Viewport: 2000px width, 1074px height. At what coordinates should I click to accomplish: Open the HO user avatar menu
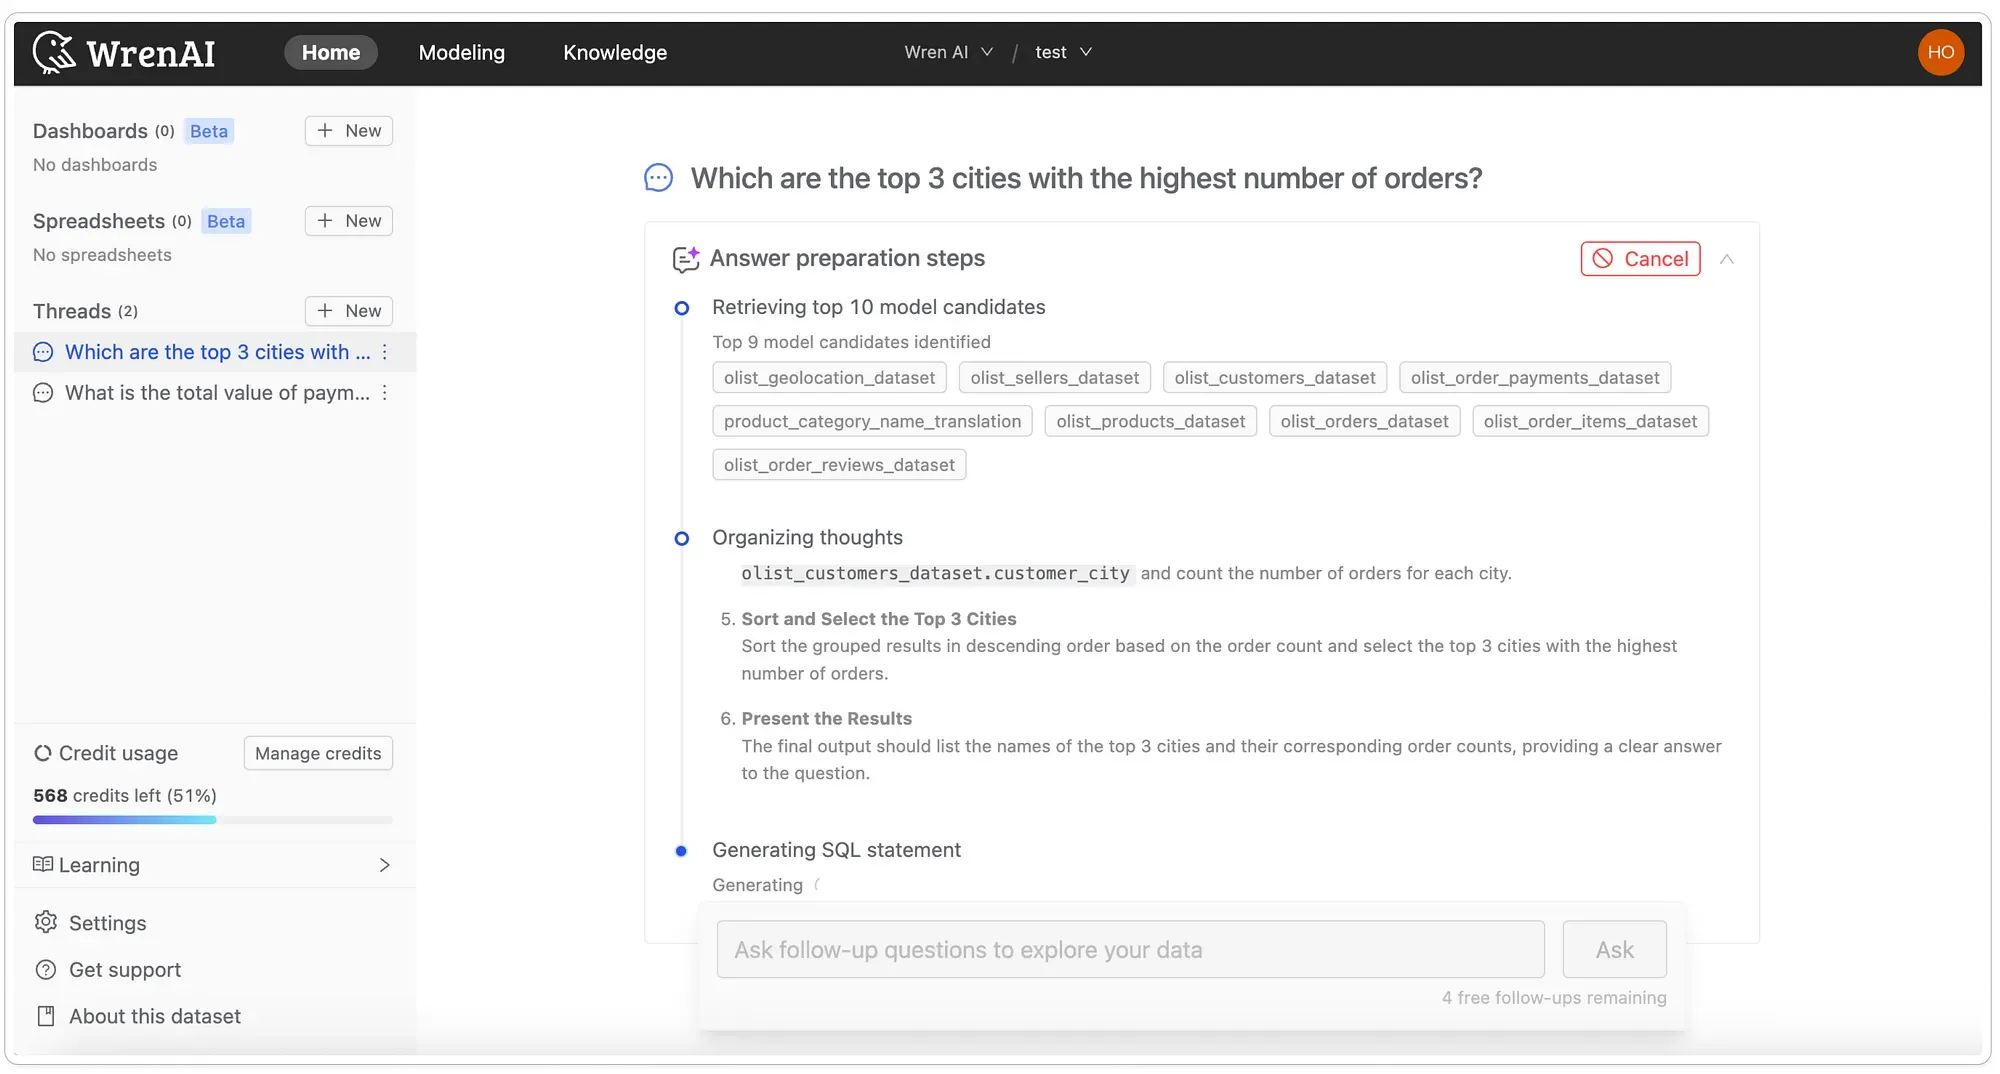tap(1940, 52)
